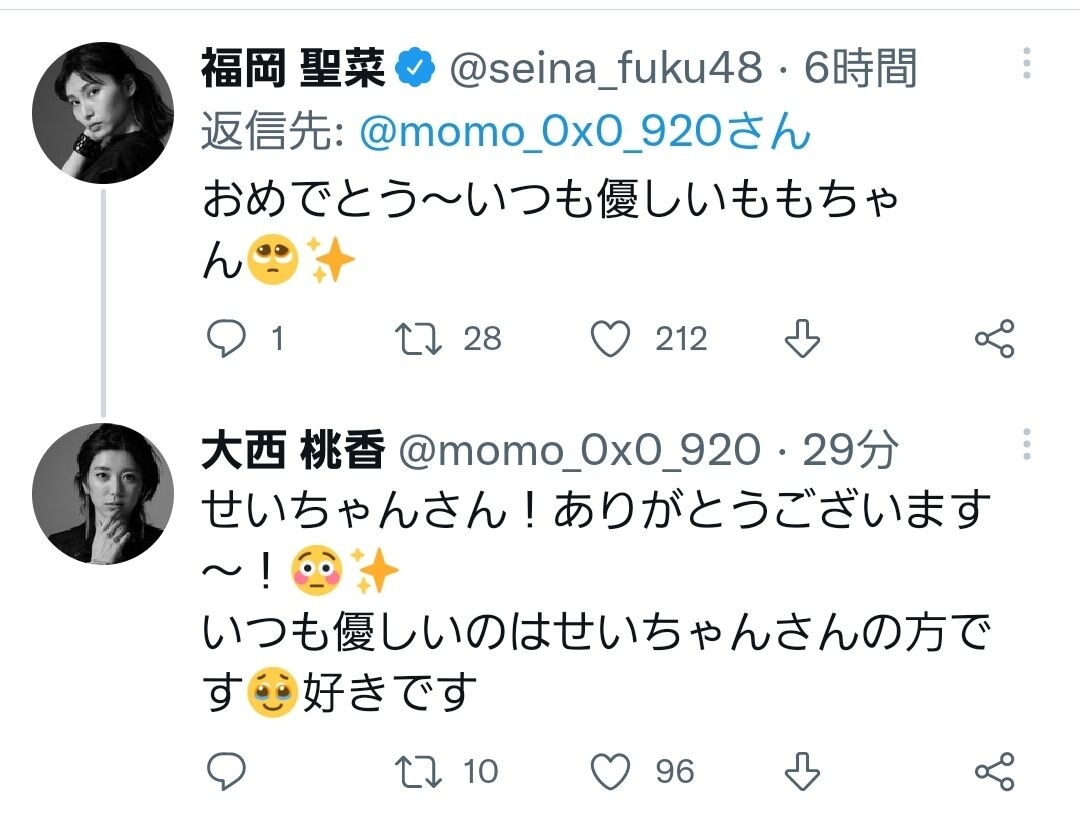Open 大西 桃香's profile picture
1080x821 pixels.
click(103, 494)
